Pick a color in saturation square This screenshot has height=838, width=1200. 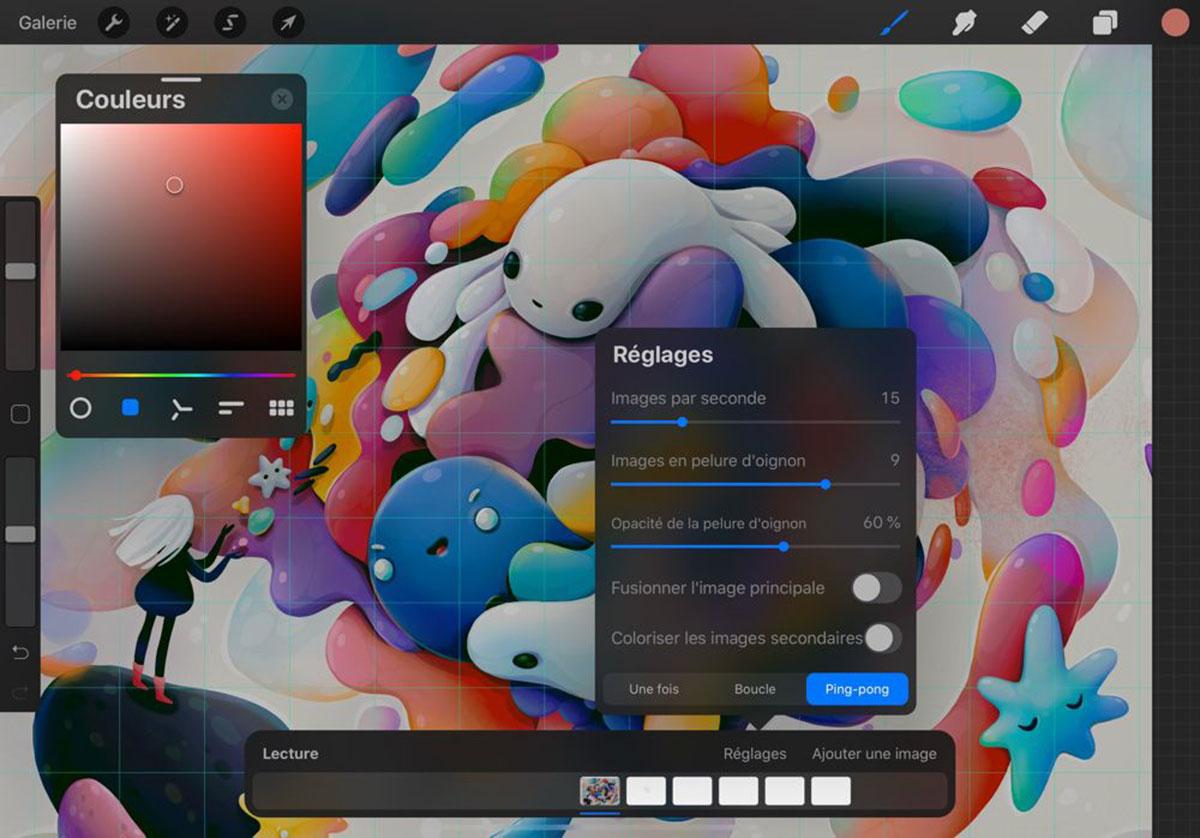point(181,237)
